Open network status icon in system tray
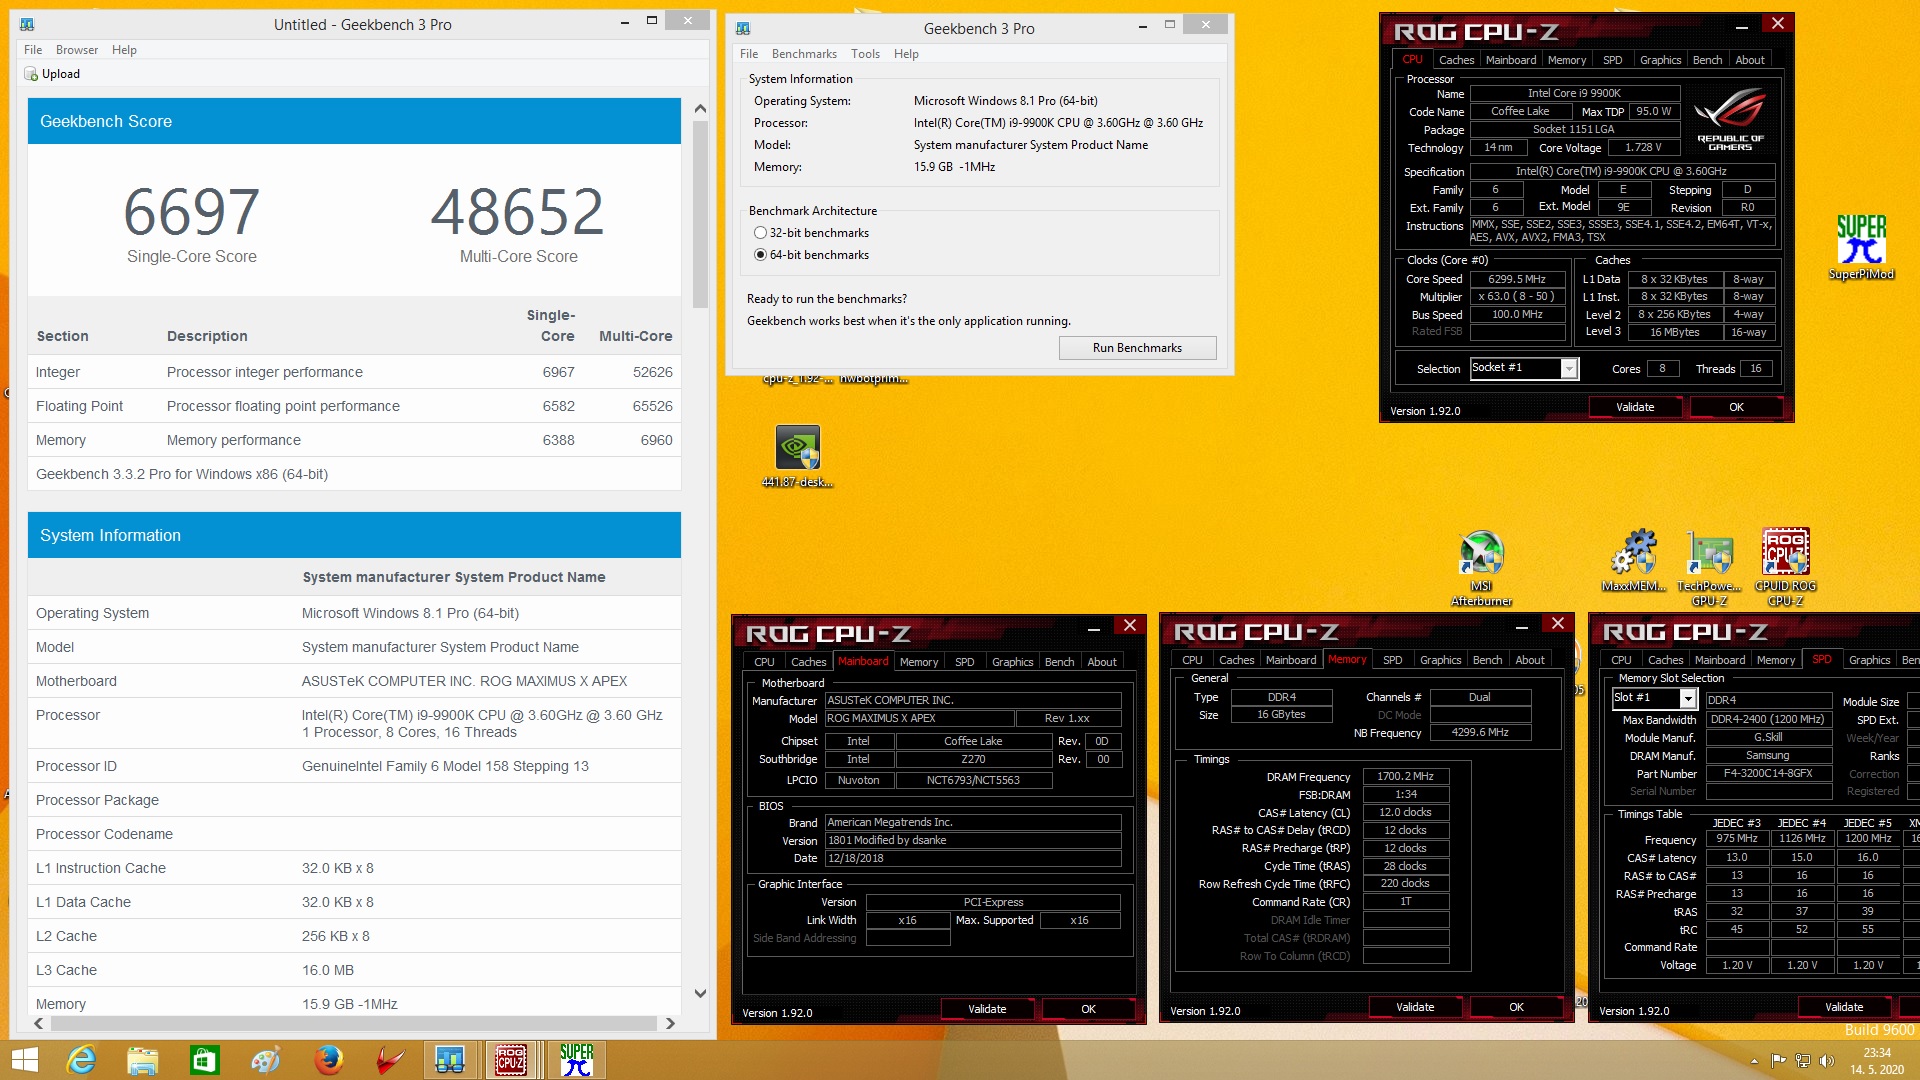The height and width of the screenshot is (1080, 1920). [1802, 1060]
